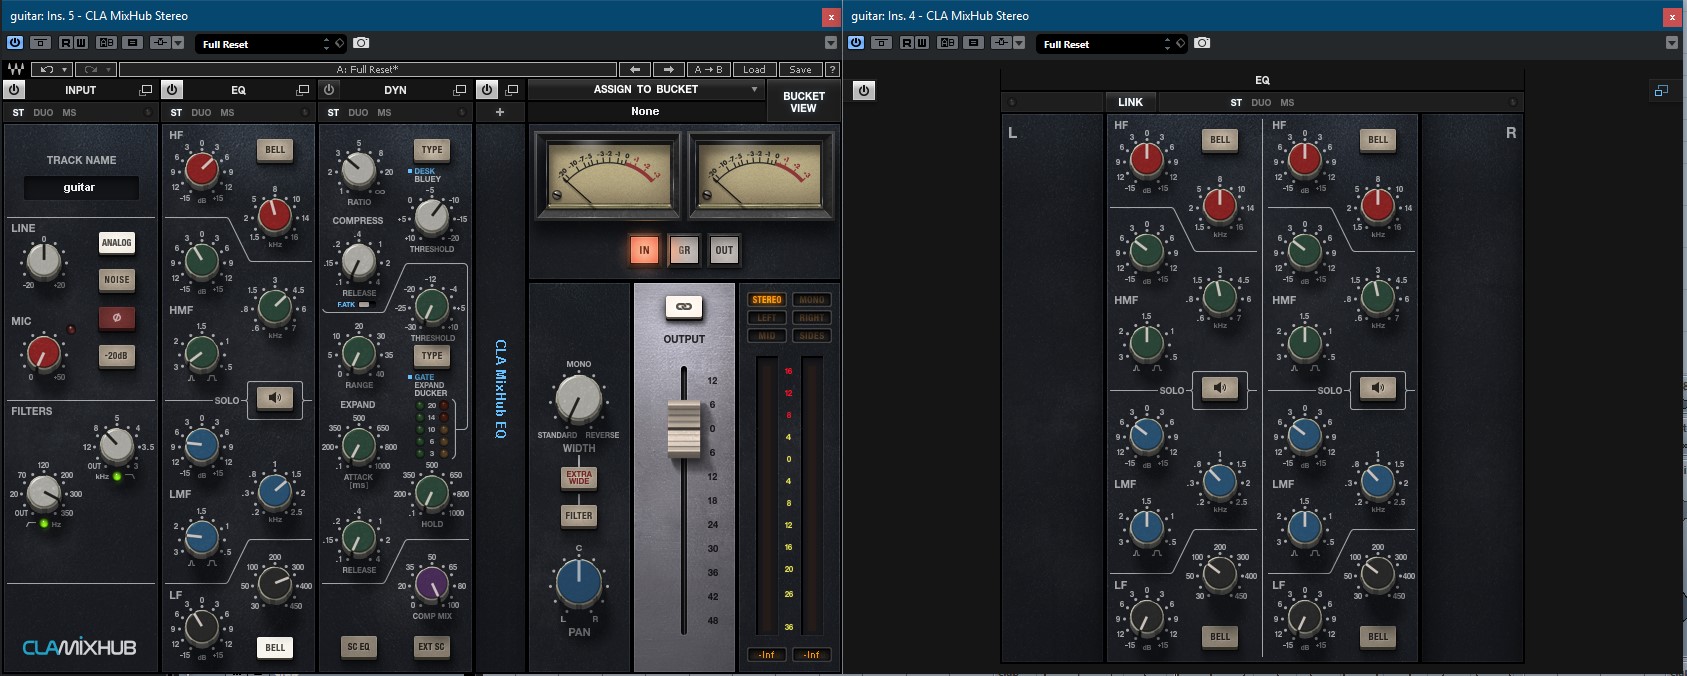Image resolution: width=1687 pixels, height=676 pixels.
Task: Click the OUTPUT fader handle
Action: pos(684,428)
